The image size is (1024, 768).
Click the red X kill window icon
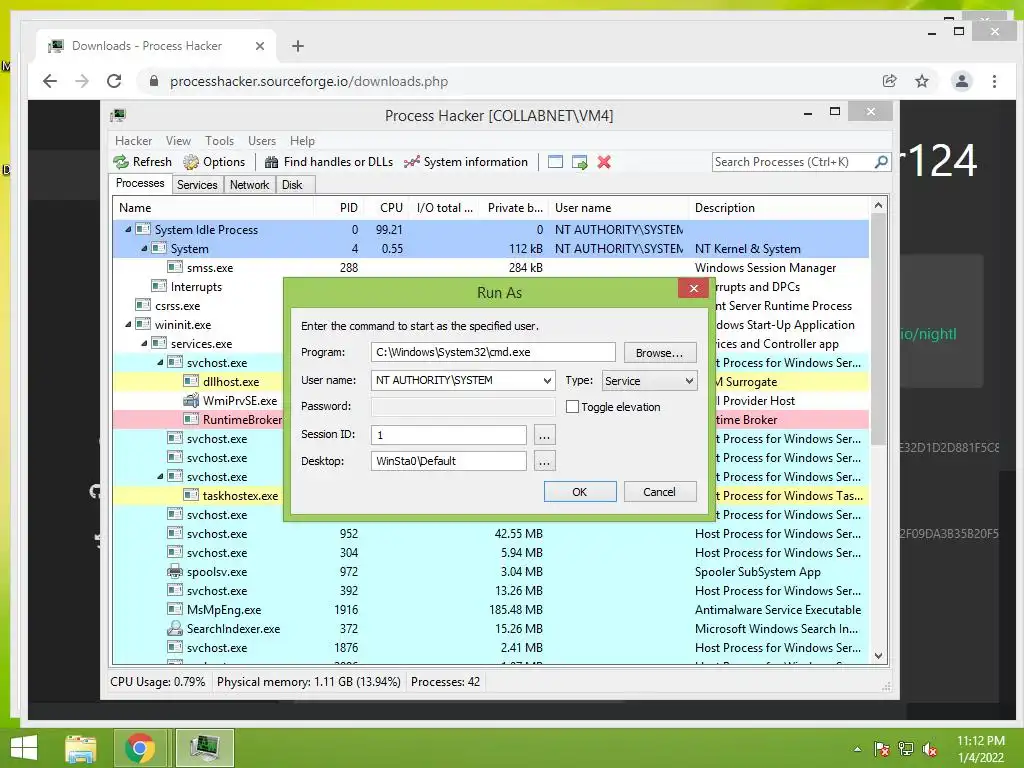pyautogui.click(x=604, y=162)
